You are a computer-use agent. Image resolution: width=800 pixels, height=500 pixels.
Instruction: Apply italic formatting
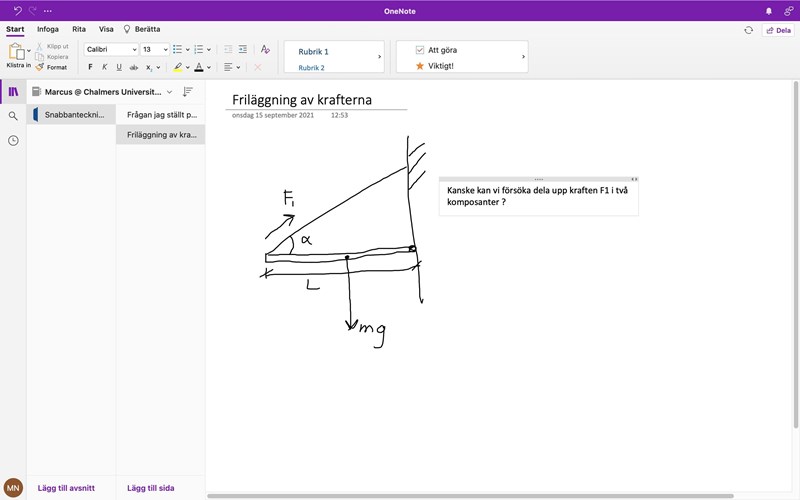(x=105, y=67)
